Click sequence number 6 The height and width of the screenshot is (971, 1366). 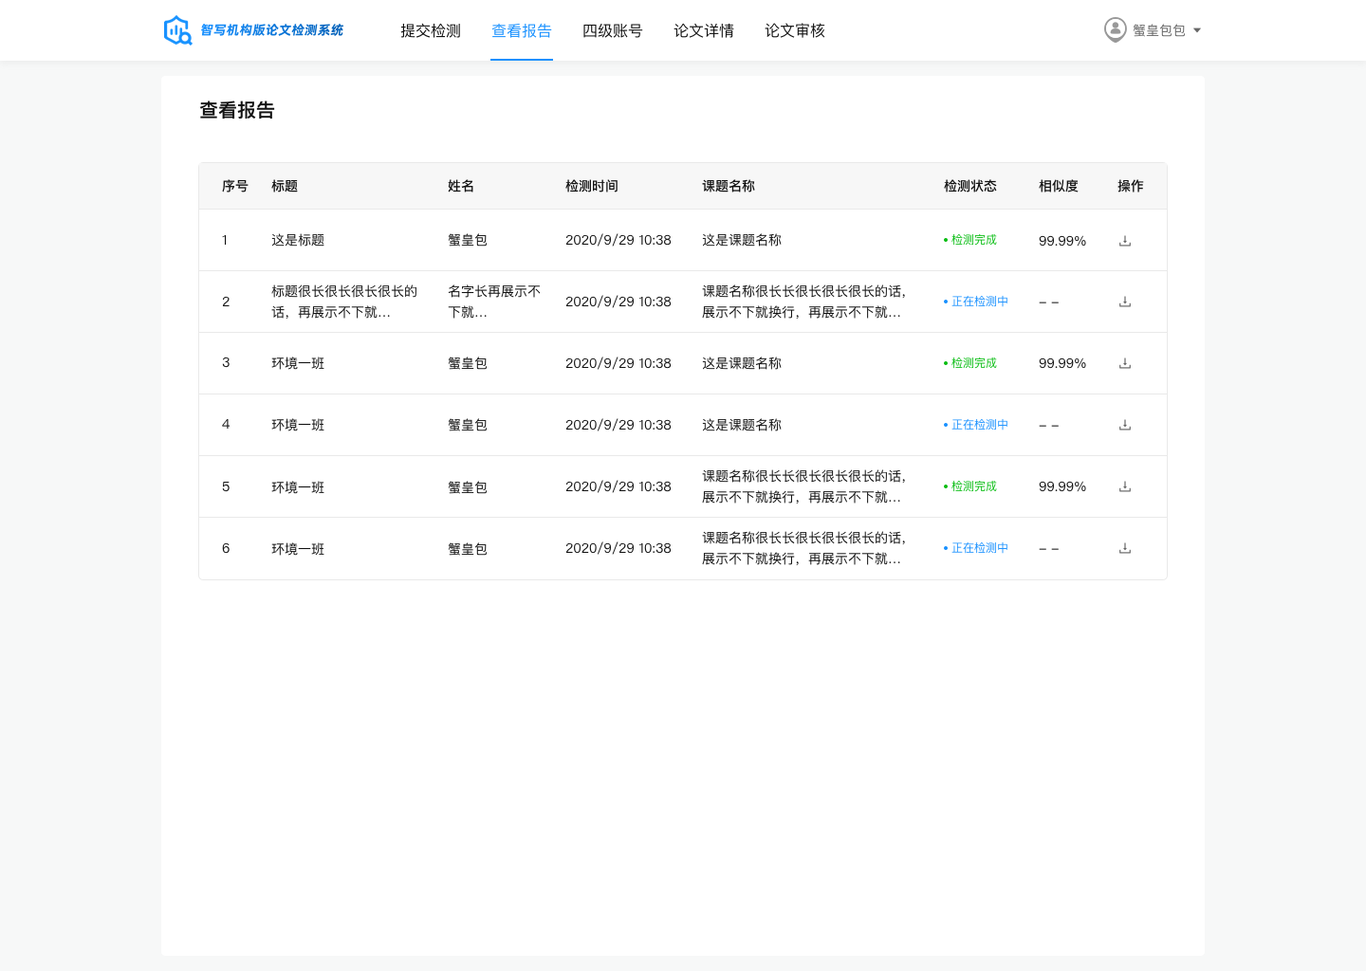point(226,549)
